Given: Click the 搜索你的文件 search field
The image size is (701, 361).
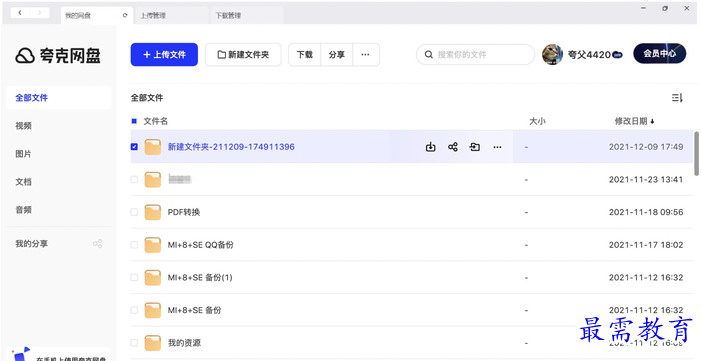Looking at the screenshot, I should pos(475,55).
